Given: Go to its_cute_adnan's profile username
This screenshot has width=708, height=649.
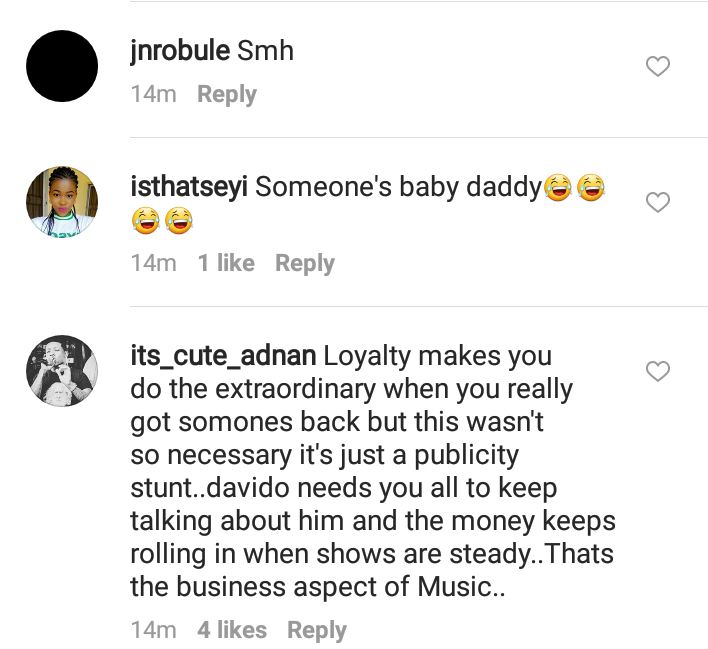Looking at the screenshot, I should 223,356.
